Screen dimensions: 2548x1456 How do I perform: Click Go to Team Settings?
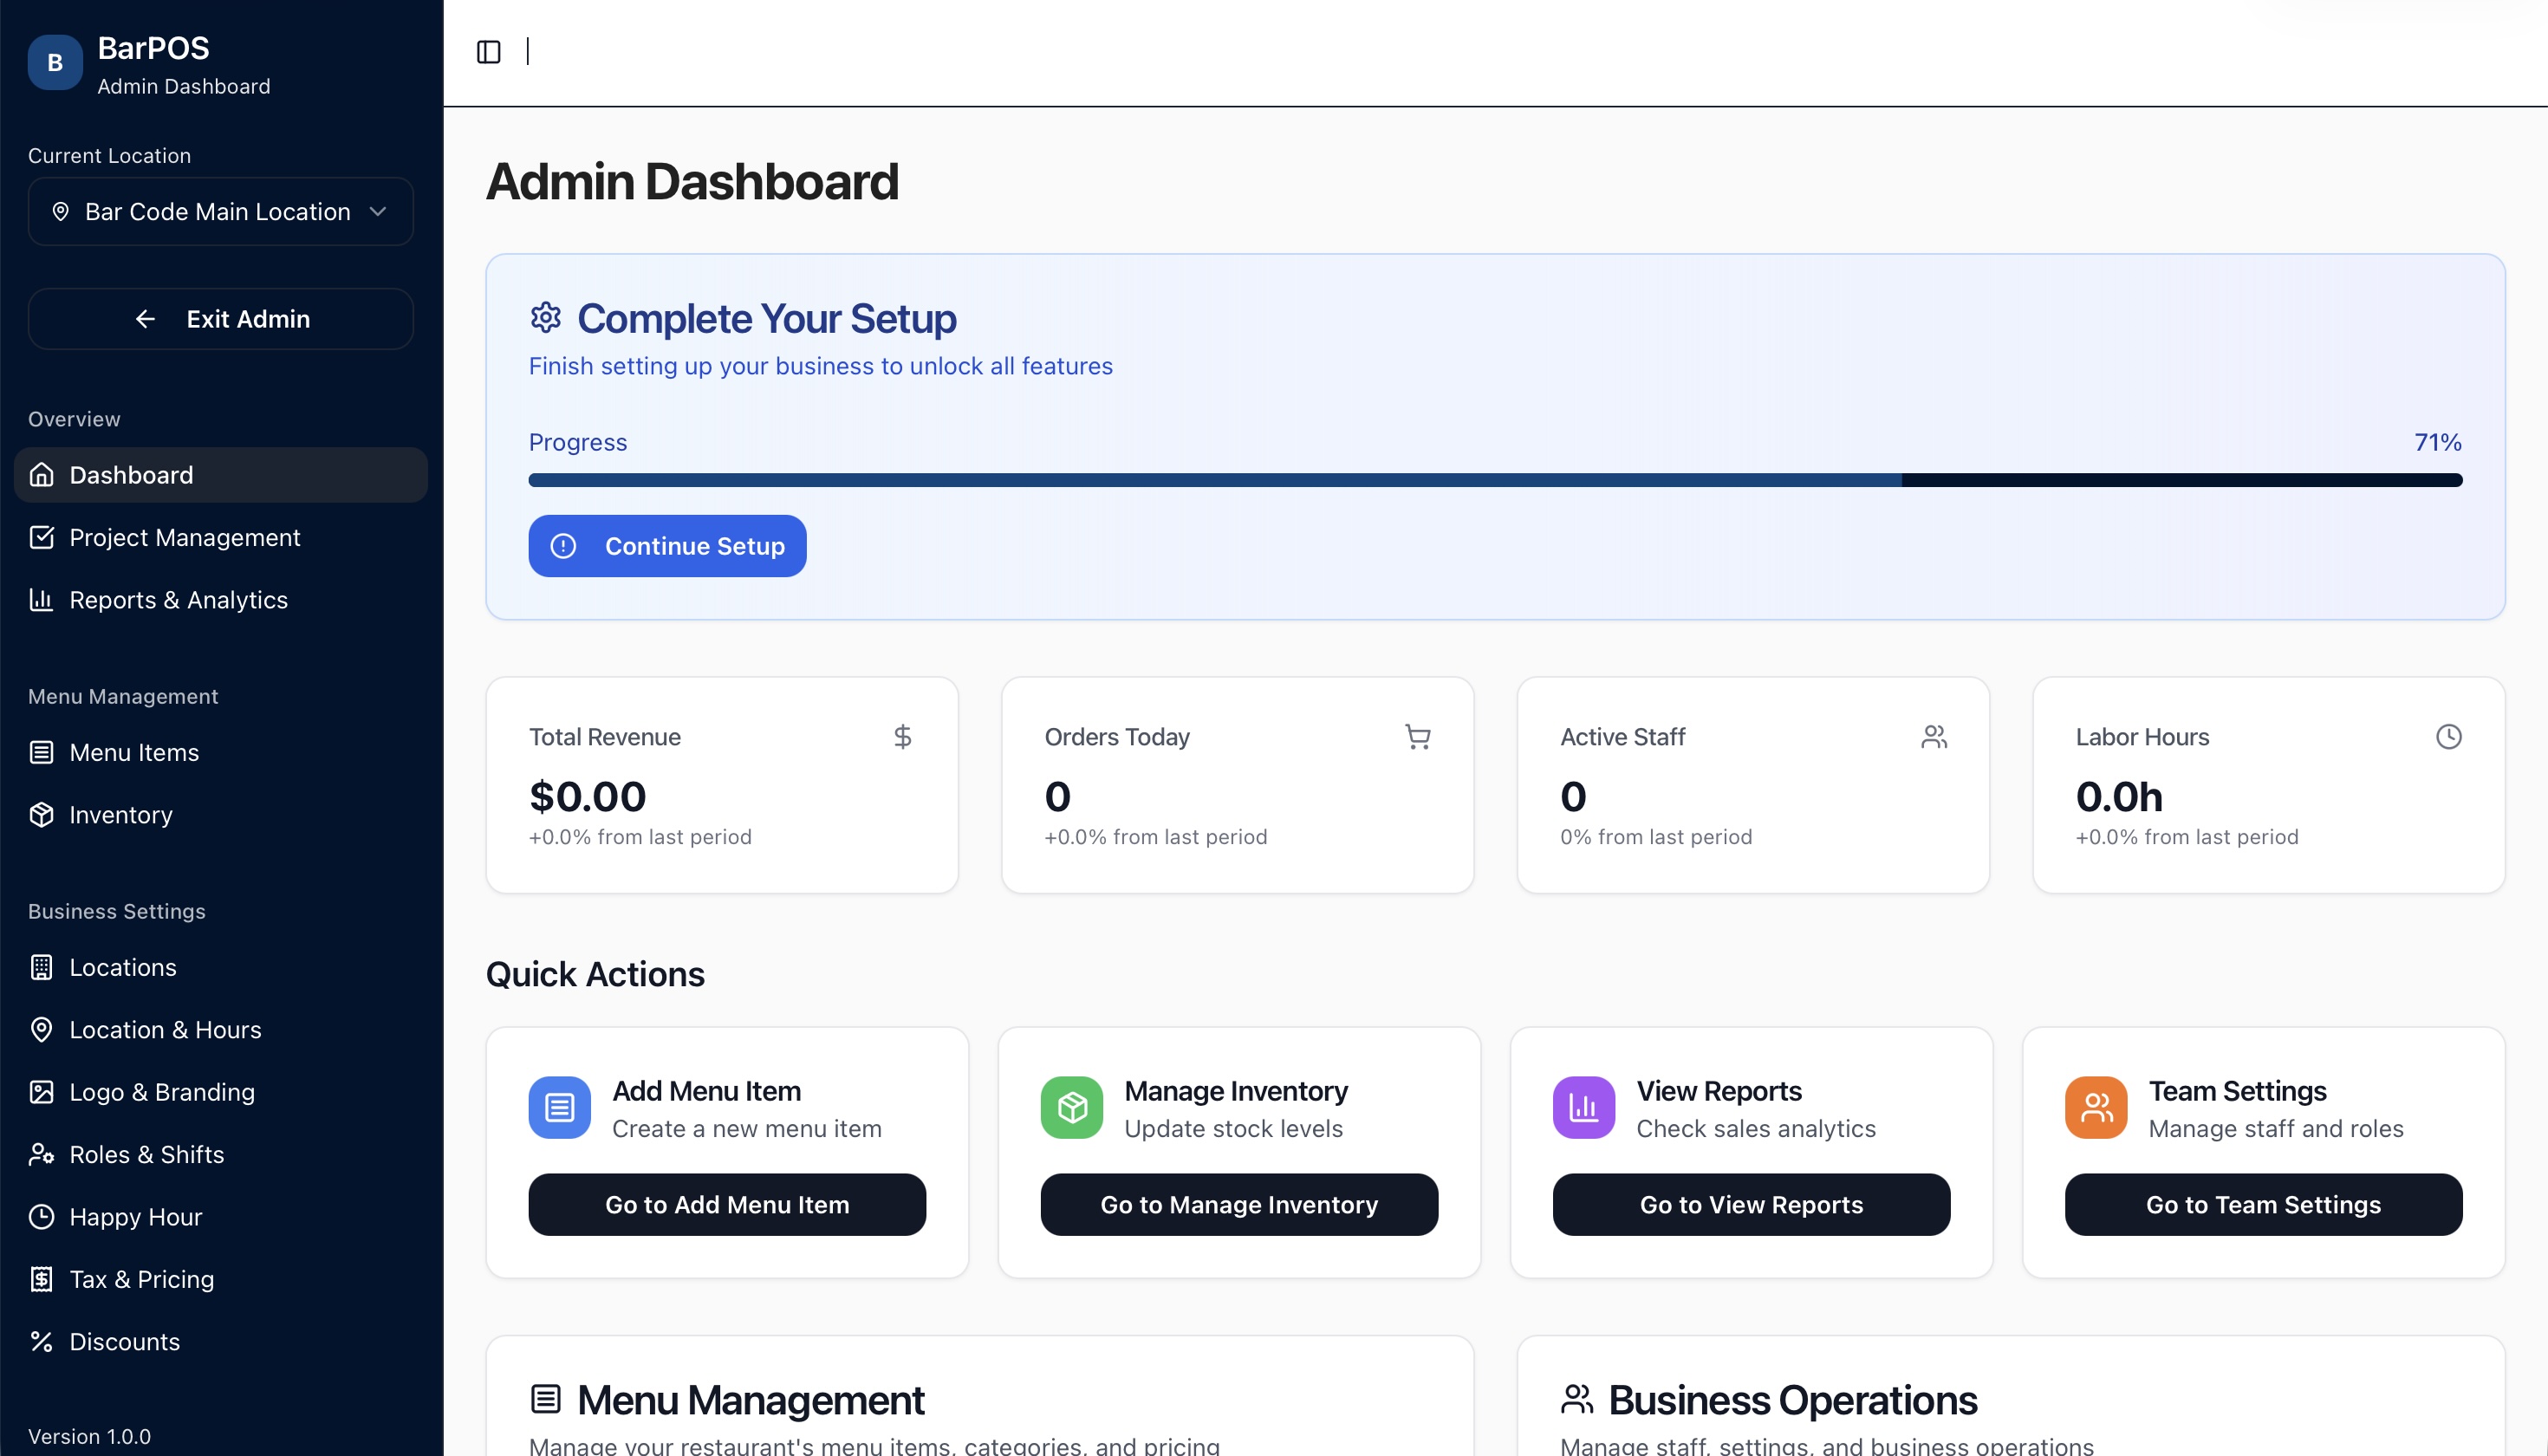(2263, 1205)
